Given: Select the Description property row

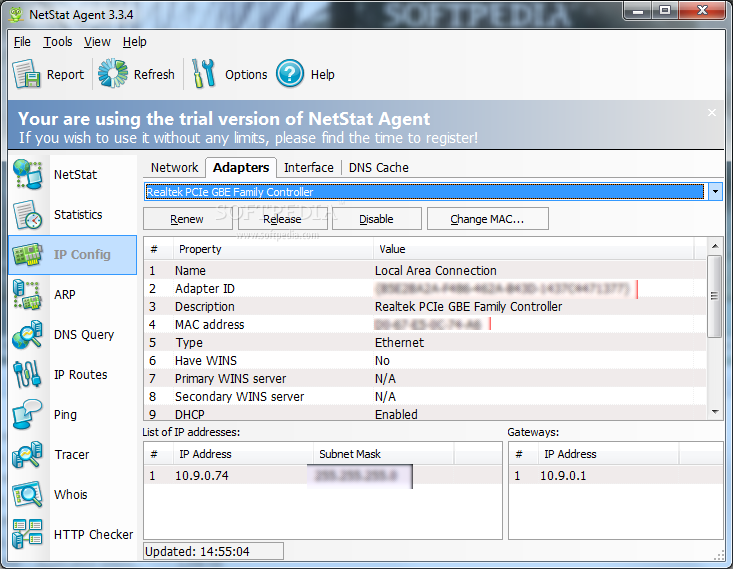Looking at the screenshot, I should point(425,307).
